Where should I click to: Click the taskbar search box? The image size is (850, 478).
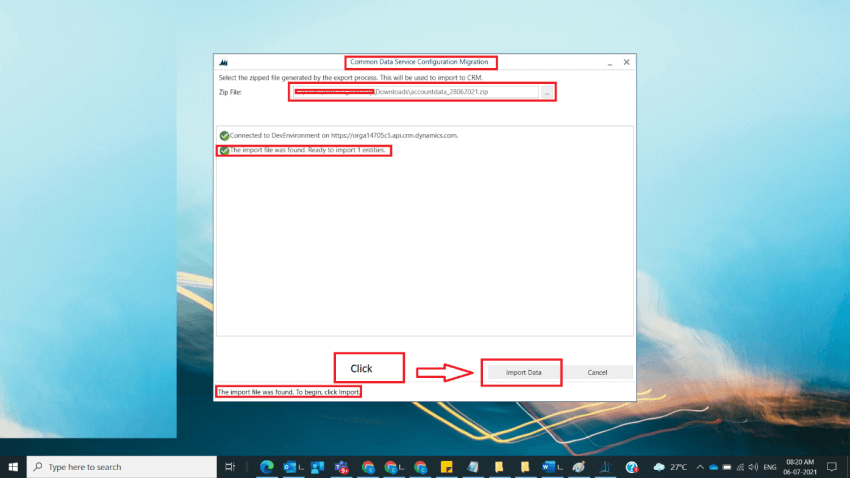(121, 467)
